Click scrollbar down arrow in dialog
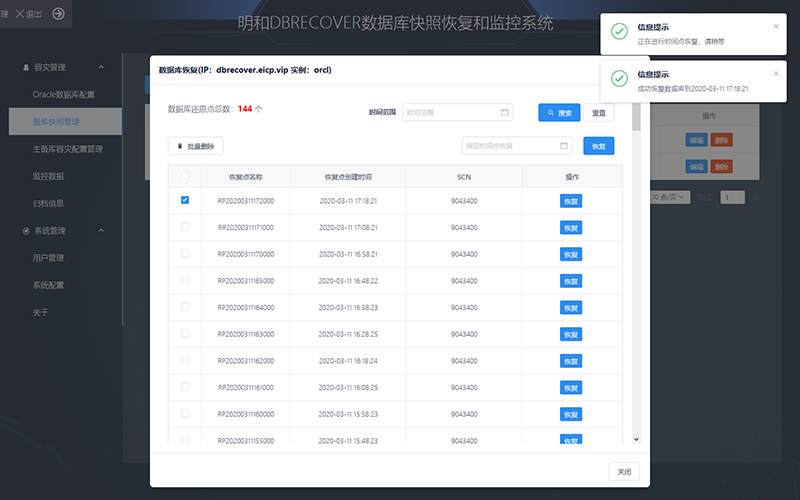 636,439
